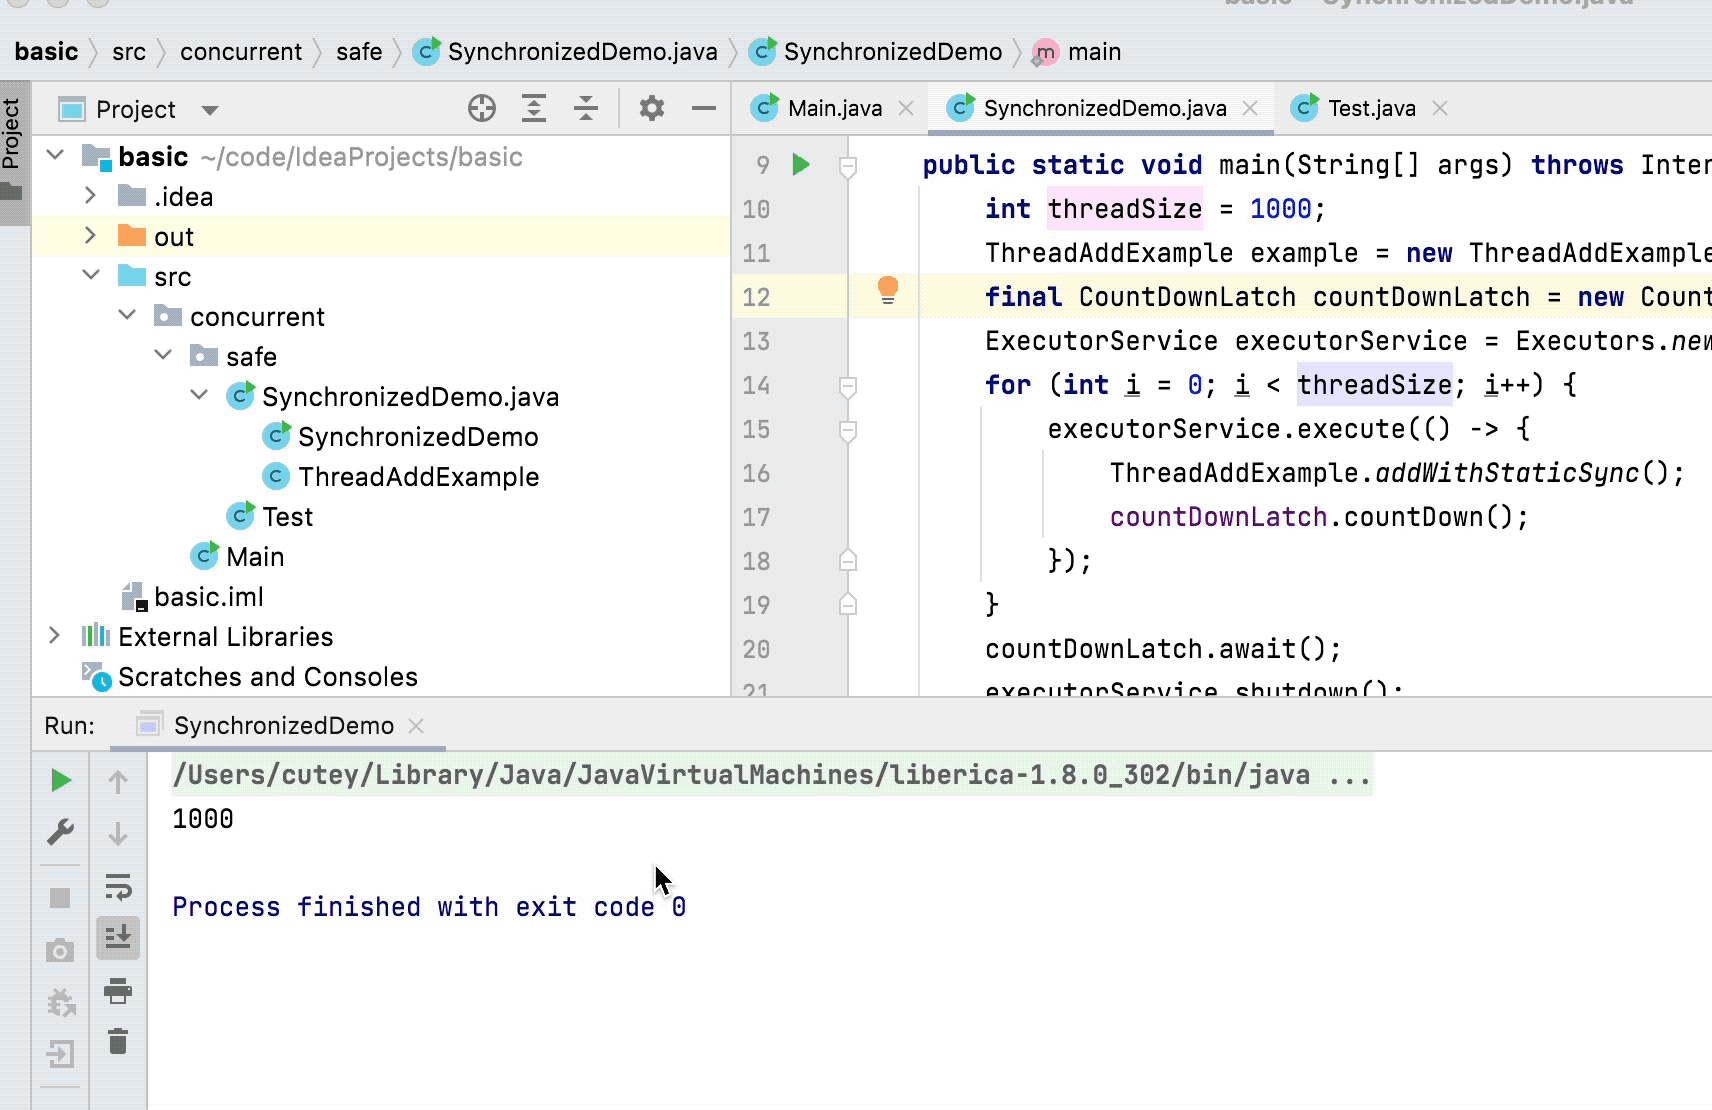Click the orange lightbulb intention icon
The width and height of the screenshot is (1712, 1110).
click(x=887, y=290)
